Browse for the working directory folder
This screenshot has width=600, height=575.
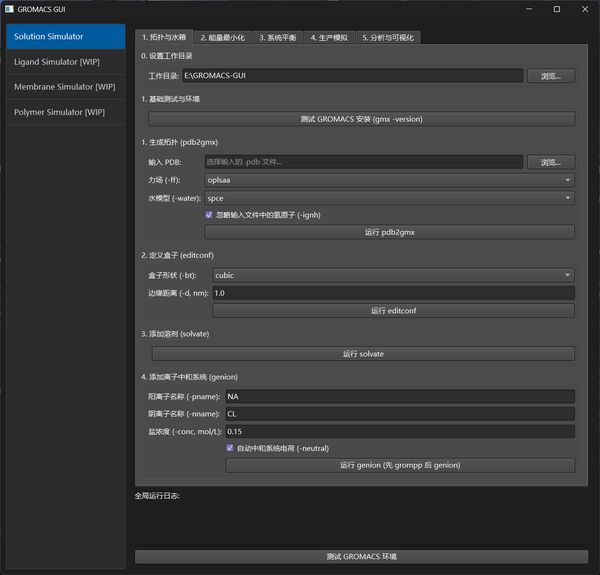551,76
